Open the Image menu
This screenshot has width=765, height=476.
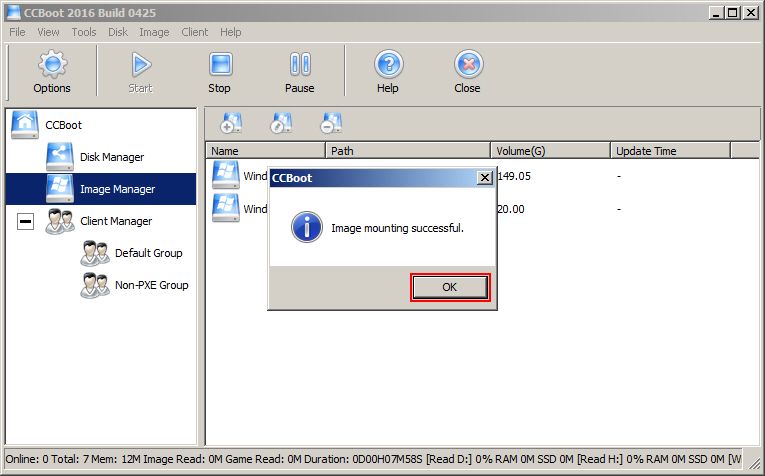pyautogui.click(x=154, y=32)
